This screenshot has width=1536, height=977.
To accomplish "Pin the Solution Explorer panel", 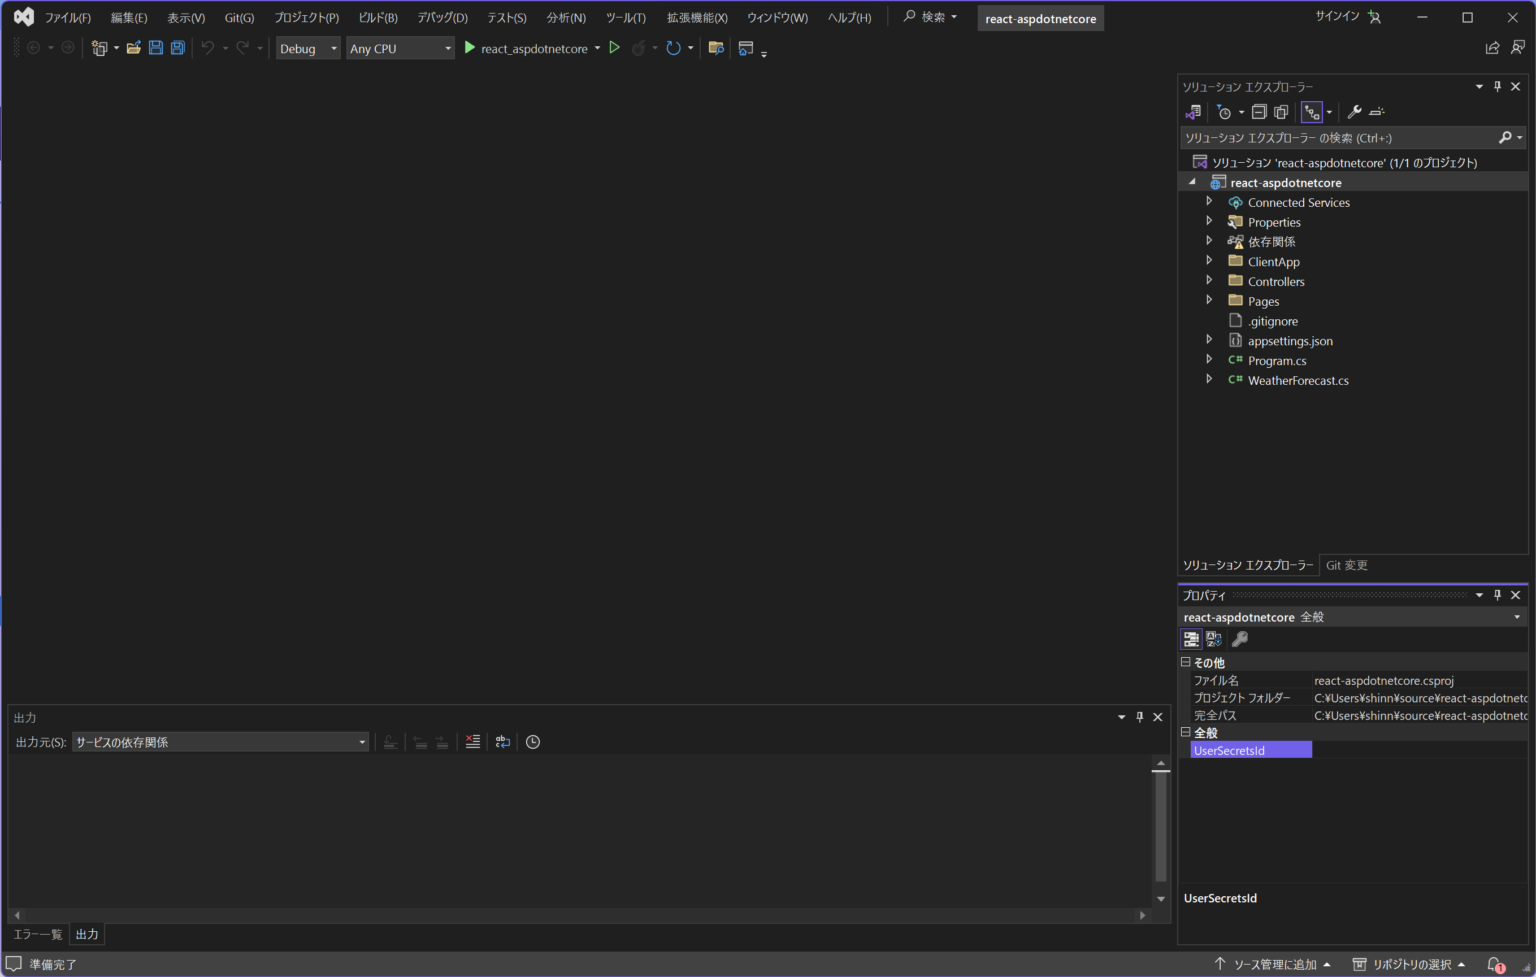I will click(x=1496, y=86).
